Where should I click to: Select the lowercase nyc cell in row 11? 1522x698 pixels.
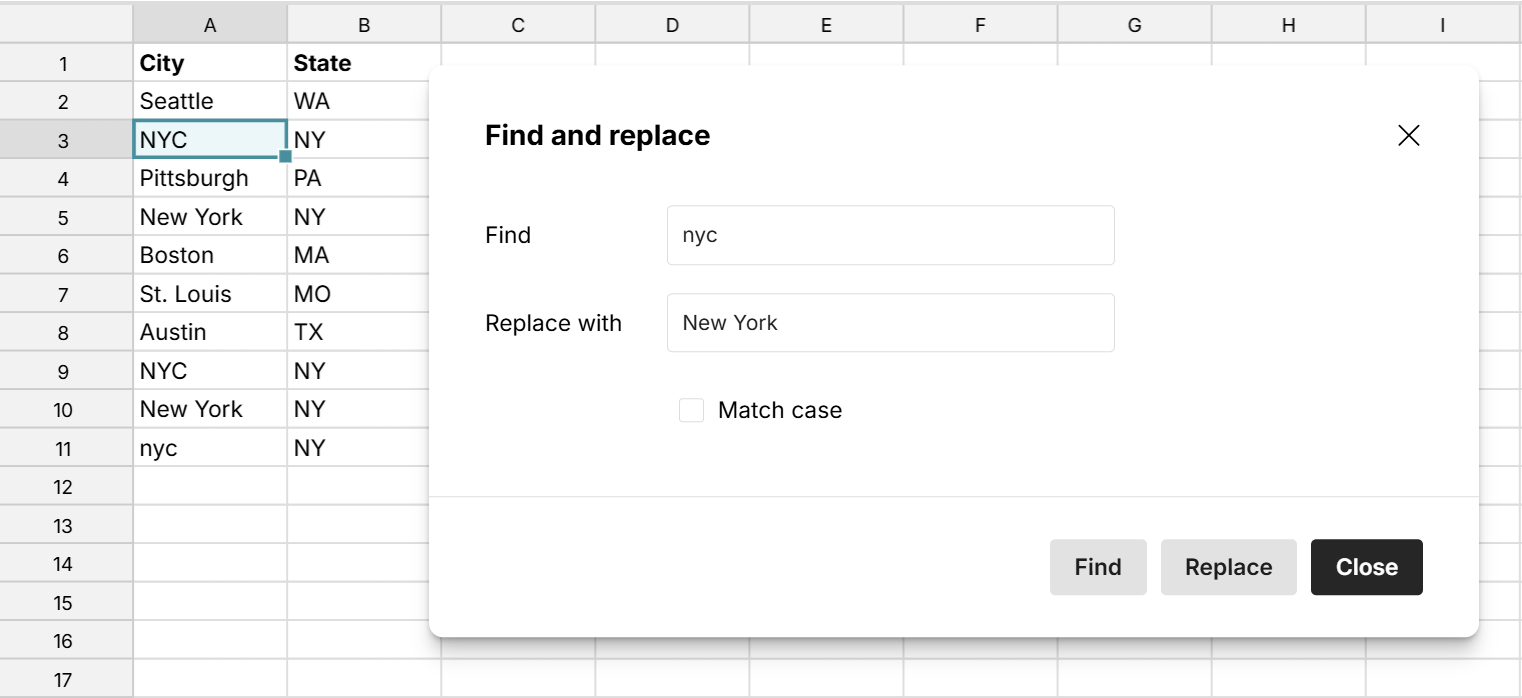(x=210, y=448)
